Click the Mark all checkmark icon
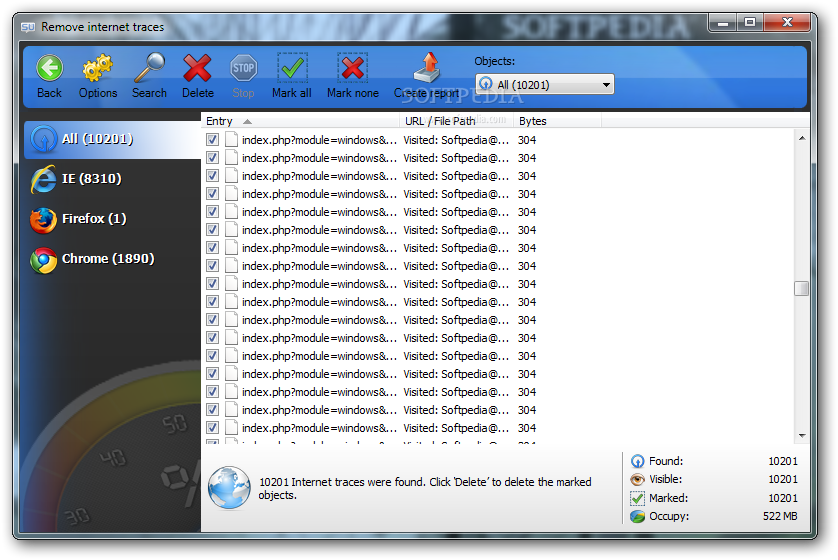Screen dimensions: 838x560 pyautogui.click(x=292, y=68)
